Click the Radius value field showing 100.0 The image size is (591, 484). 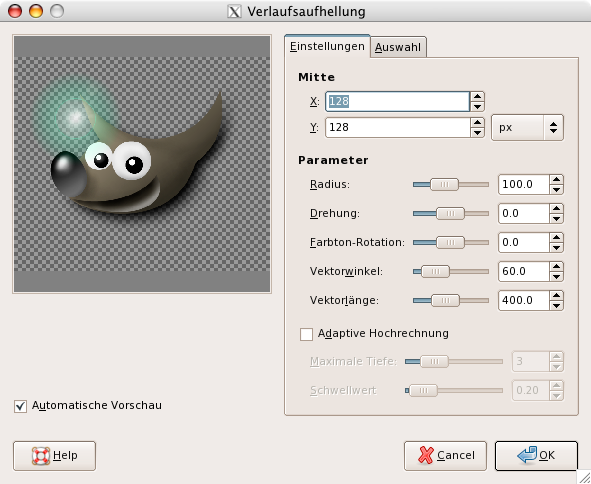(524, 184)
